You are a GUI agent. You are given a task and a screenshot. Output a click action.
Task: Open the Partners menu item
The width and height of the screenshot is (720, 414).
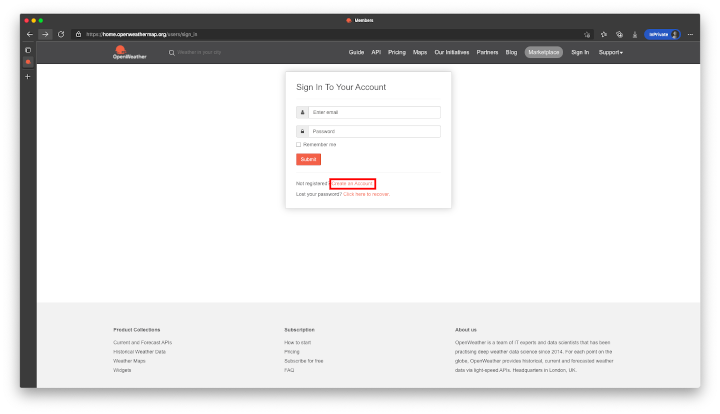pos(487,52)
